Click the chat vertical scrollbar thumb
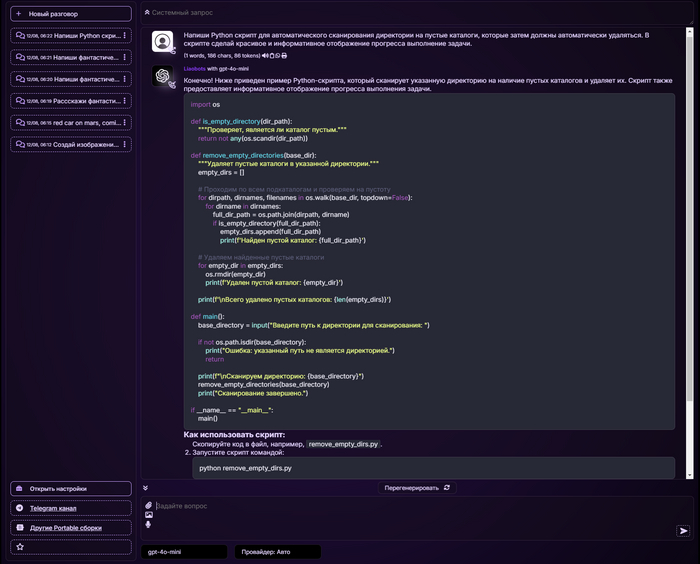This screenshot has width=700, height=564. coord(690,217)
